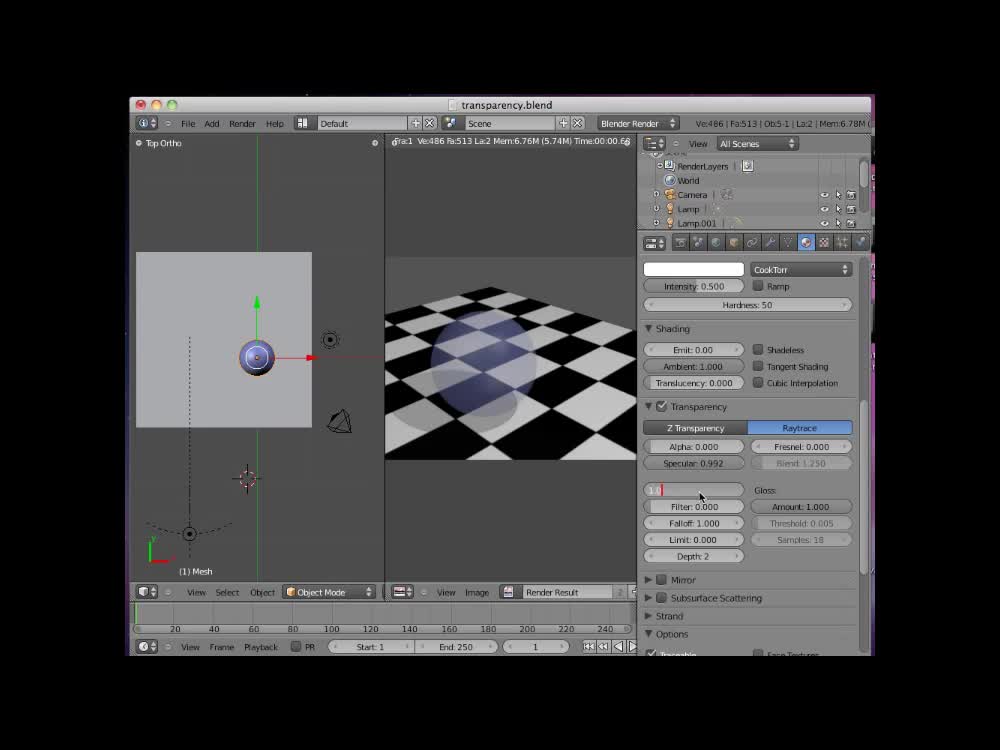Open the Particles properties tab
1000x750 pixels.
coord(844,242)
